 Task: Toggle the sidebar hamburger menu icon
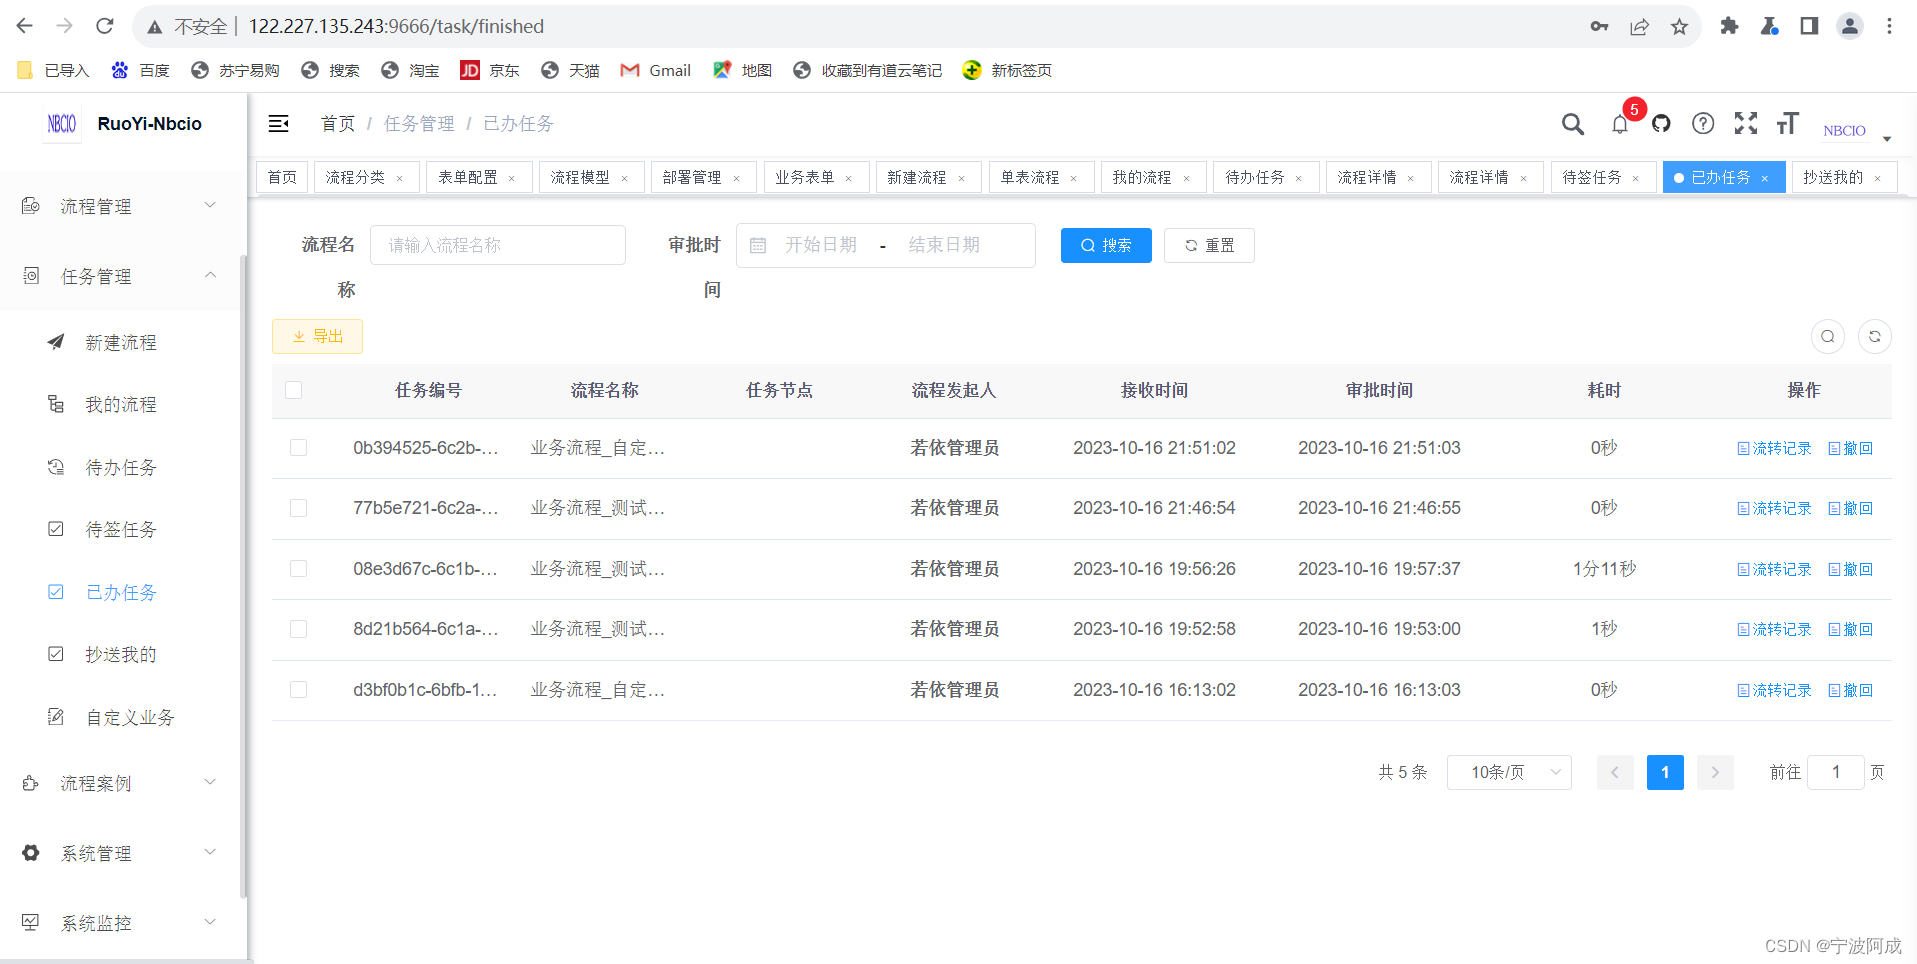pos(279,124)
